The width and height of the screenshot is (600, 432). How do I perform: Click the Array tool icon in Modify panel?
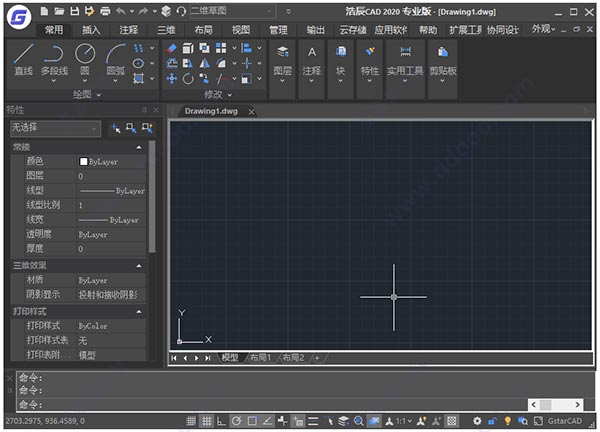[x=221, y=48]
